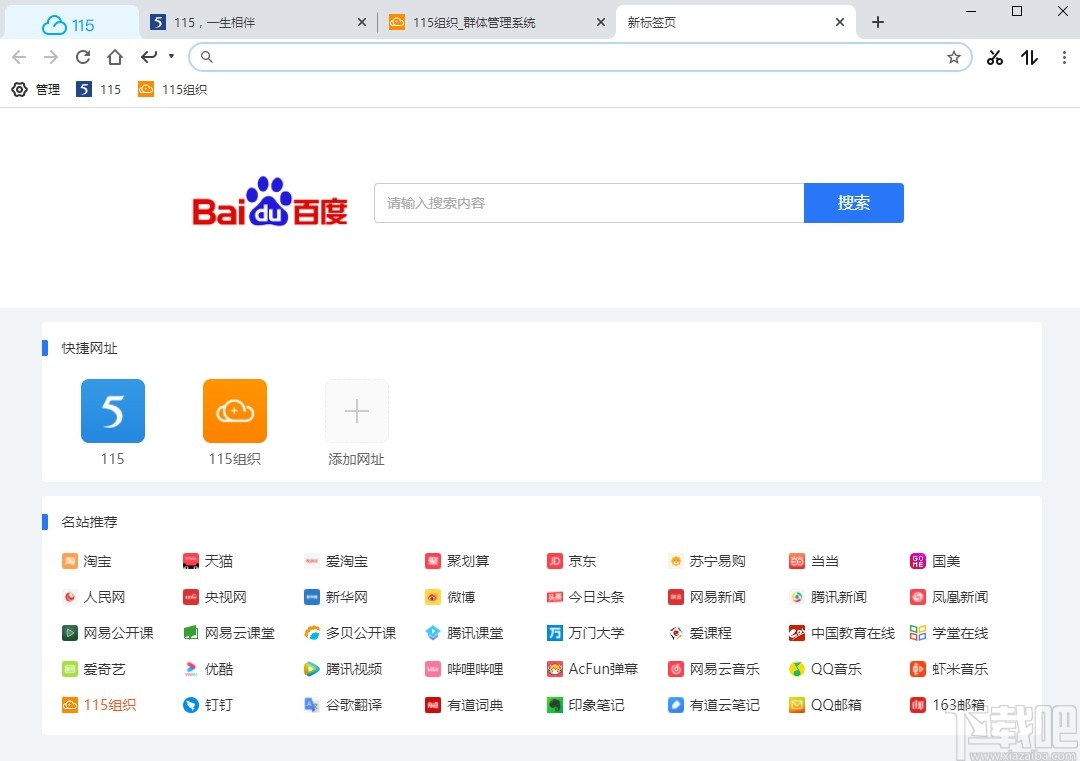
Task: Open the 今日头条 site link
Action: coord(585,597)
